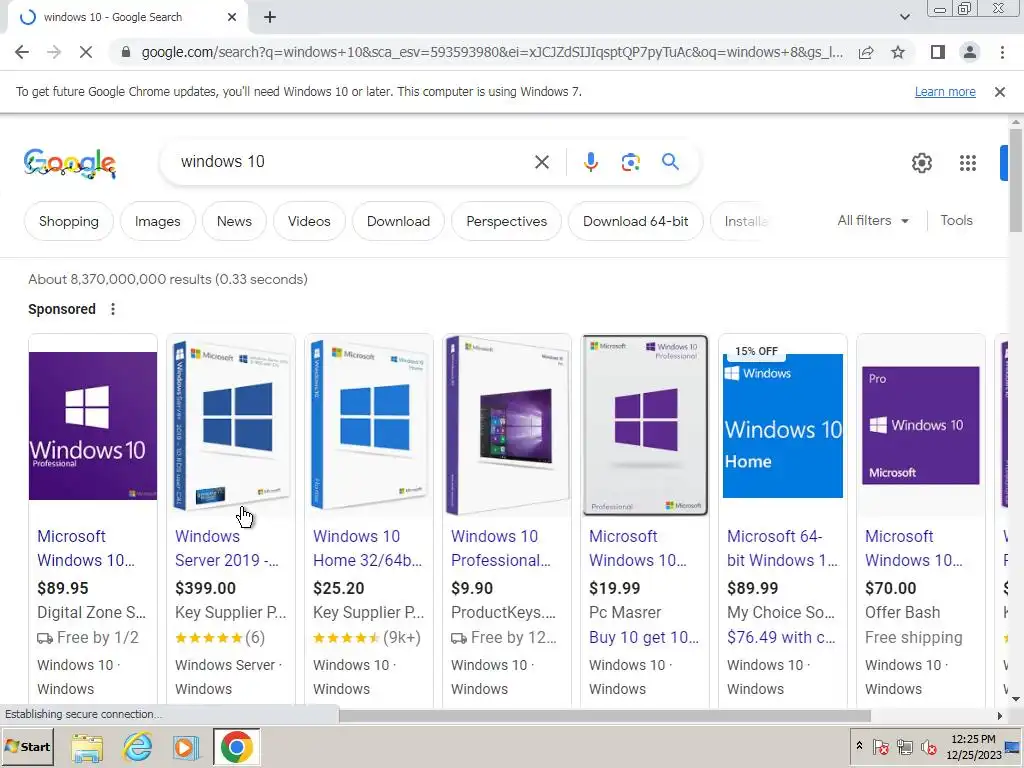Click the vertical page scrollbar thumb

1016,180
